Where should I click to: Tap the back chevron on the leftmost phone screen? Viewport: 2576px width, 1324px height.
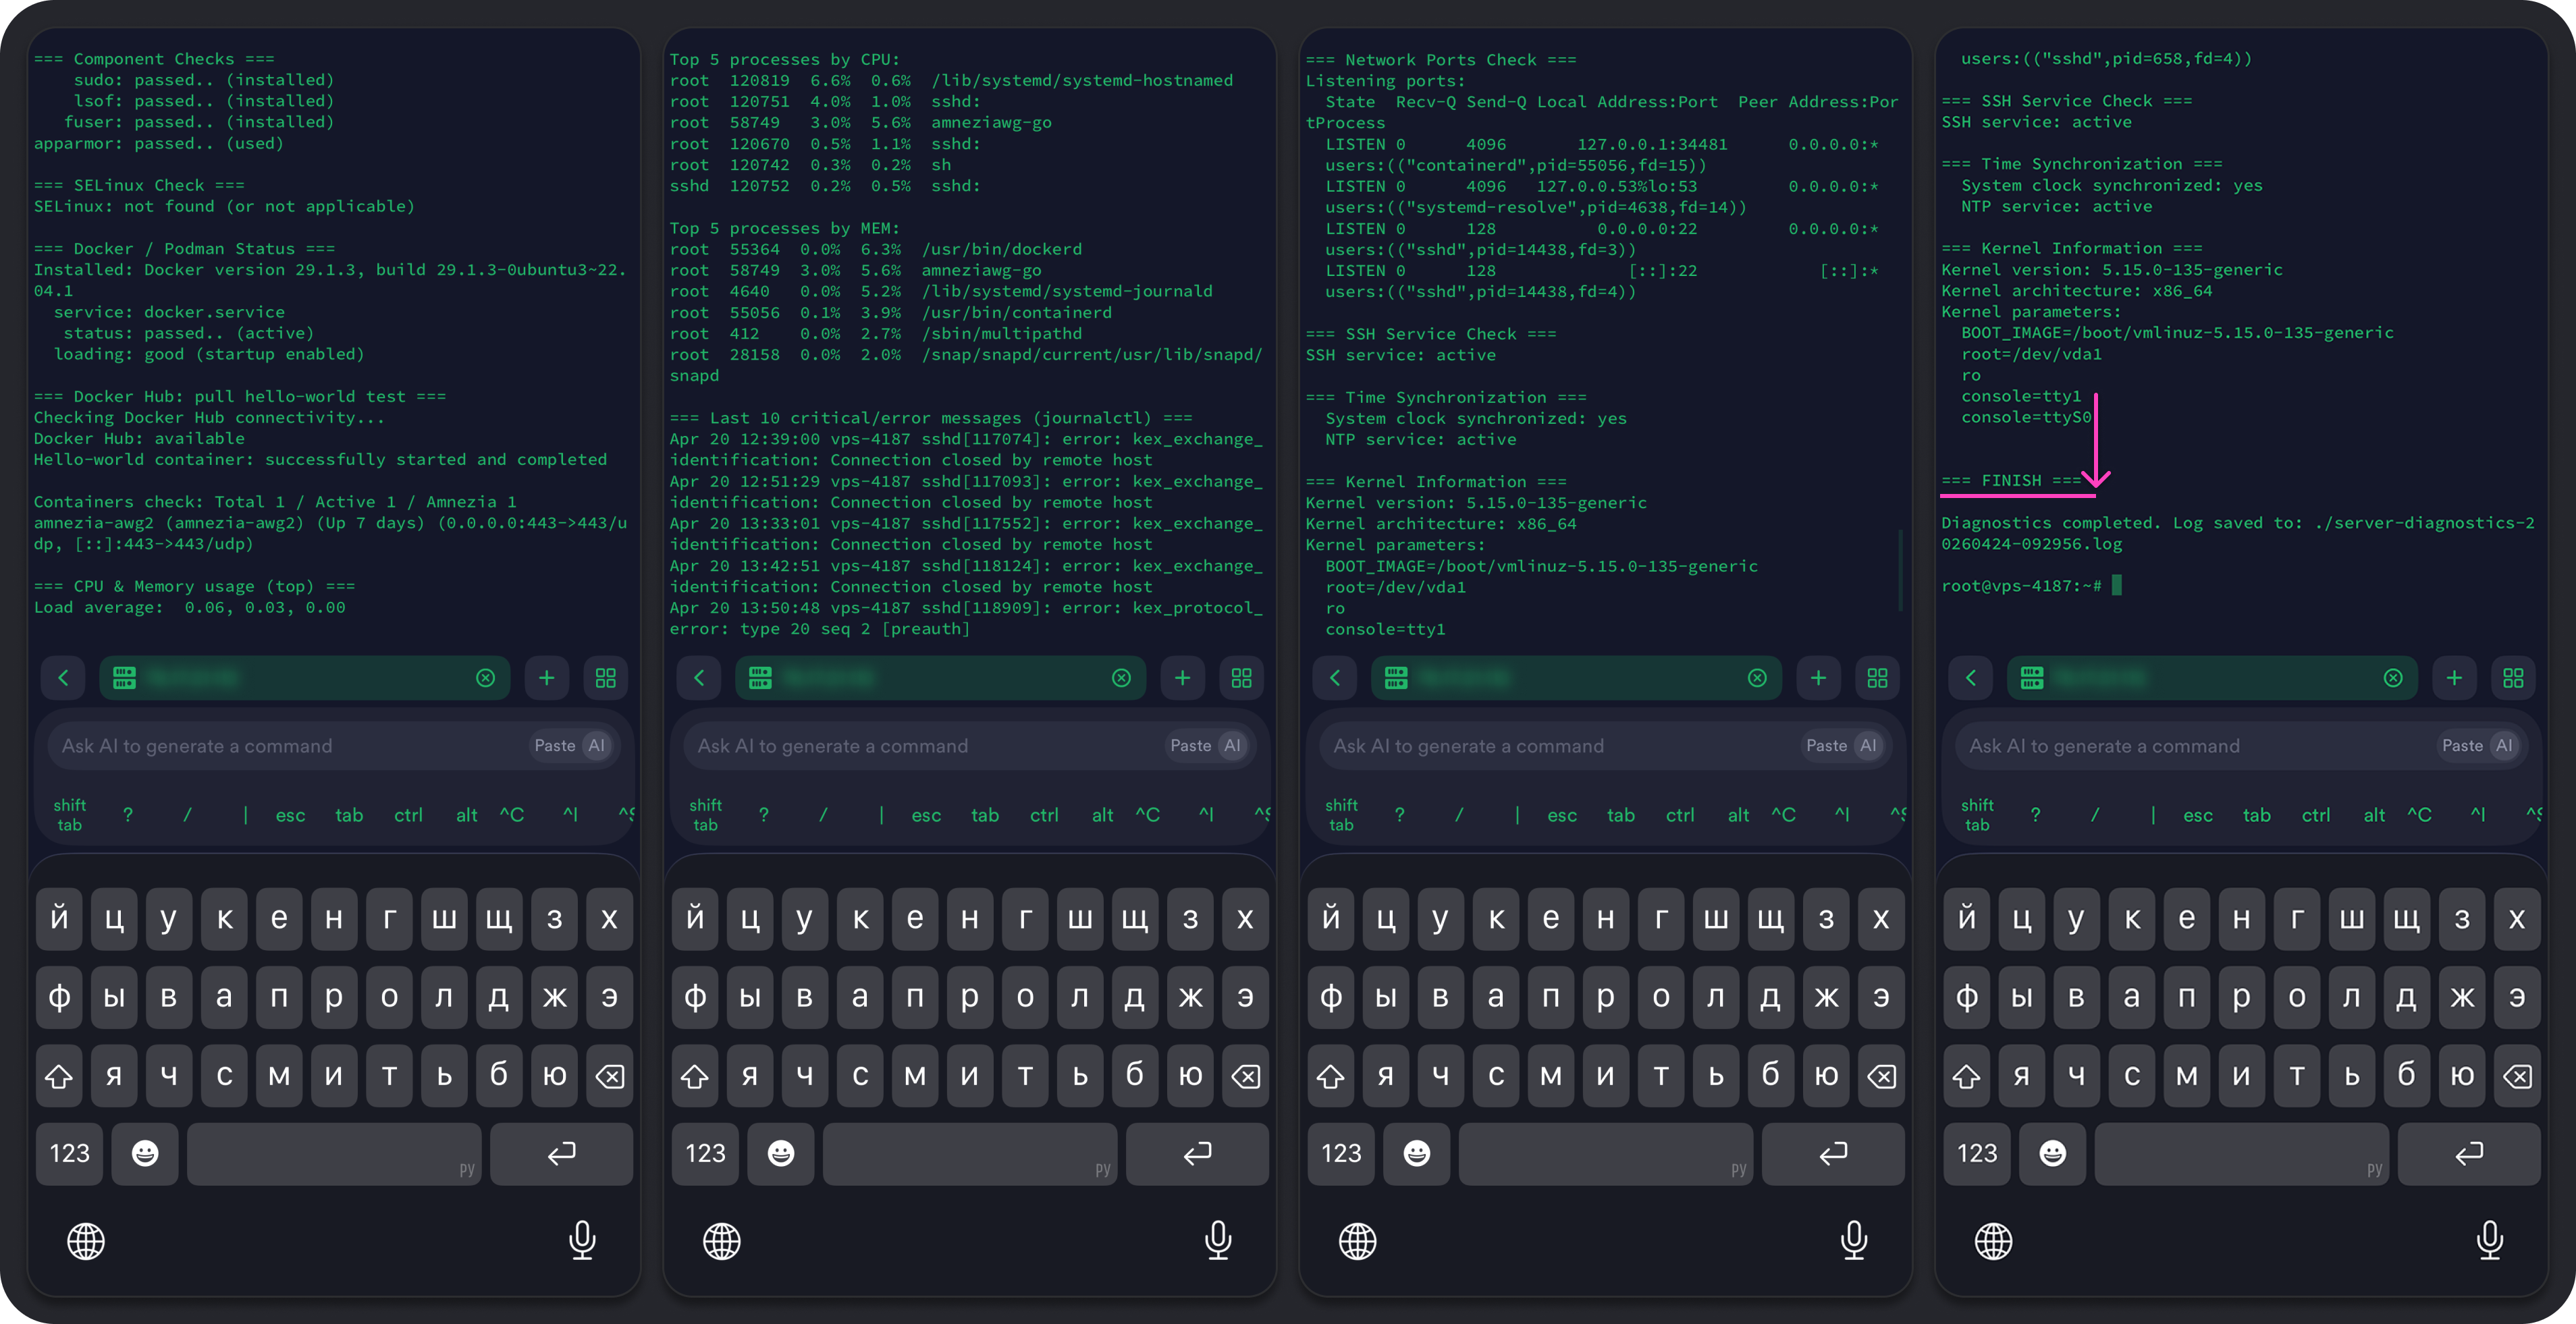63,678
